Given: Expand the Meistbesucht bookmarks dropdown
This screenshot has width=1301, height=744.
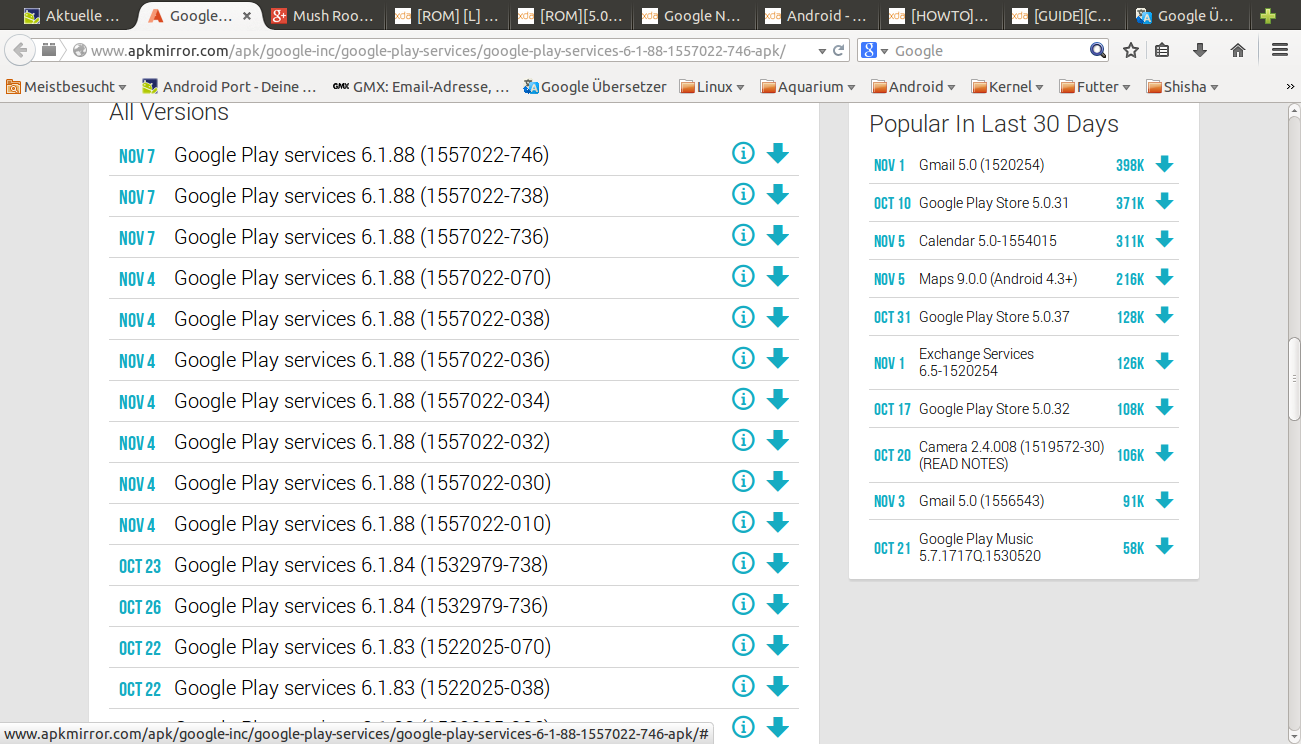Looking at the screenshot, I should click(x=66, y=87).
